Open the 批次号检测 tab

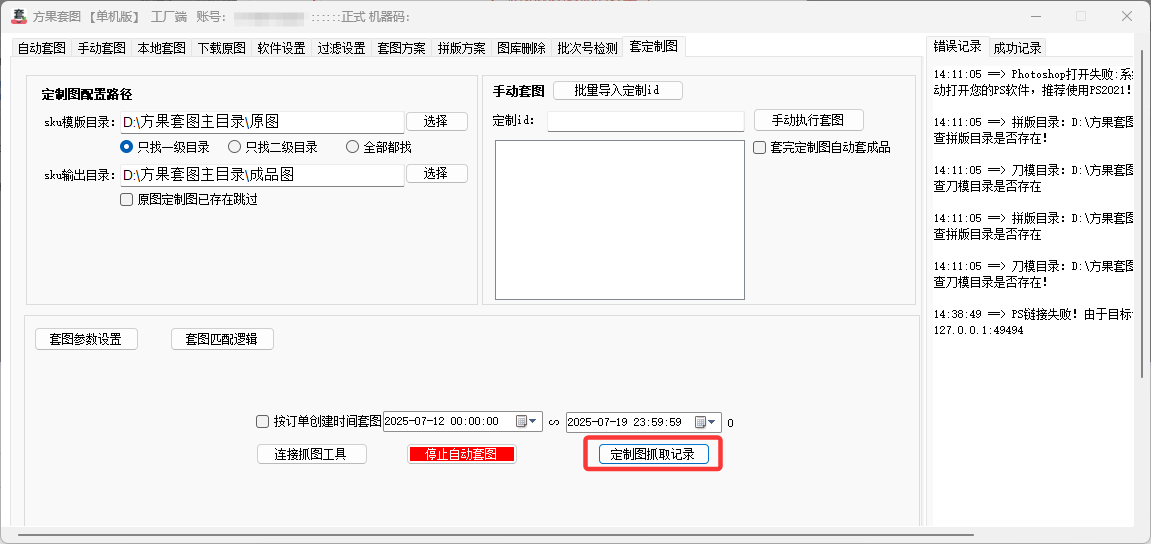(587, 48)
